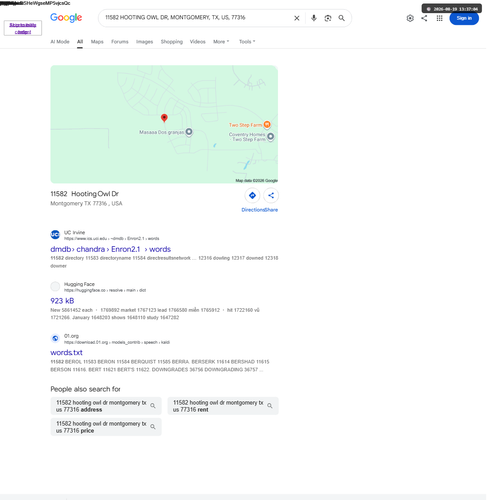Open Google apps grid icon

[x=440, y=18]
